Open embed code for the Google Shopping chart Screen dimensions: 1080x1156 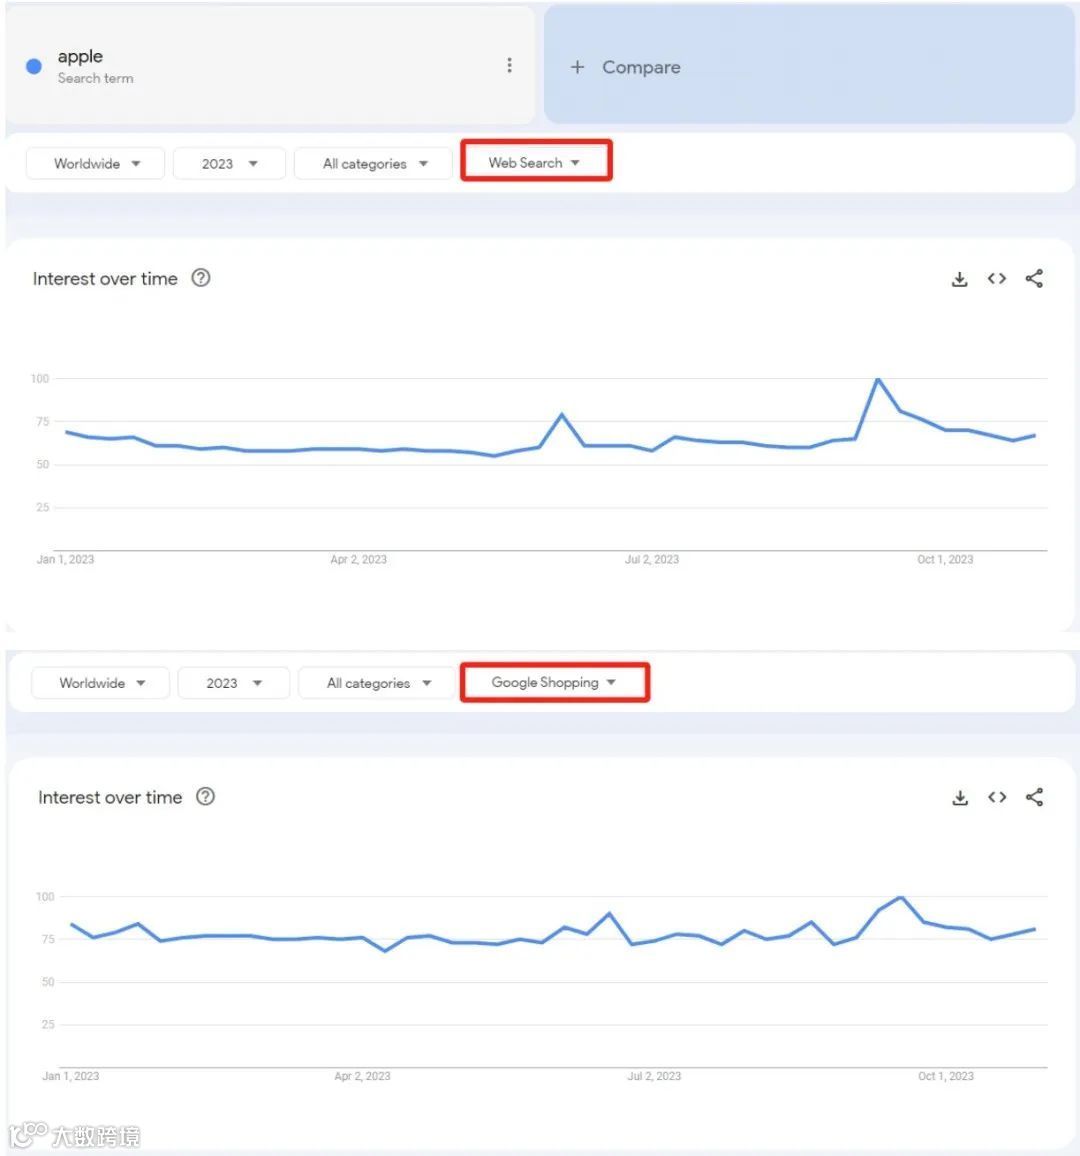point(996,797)
